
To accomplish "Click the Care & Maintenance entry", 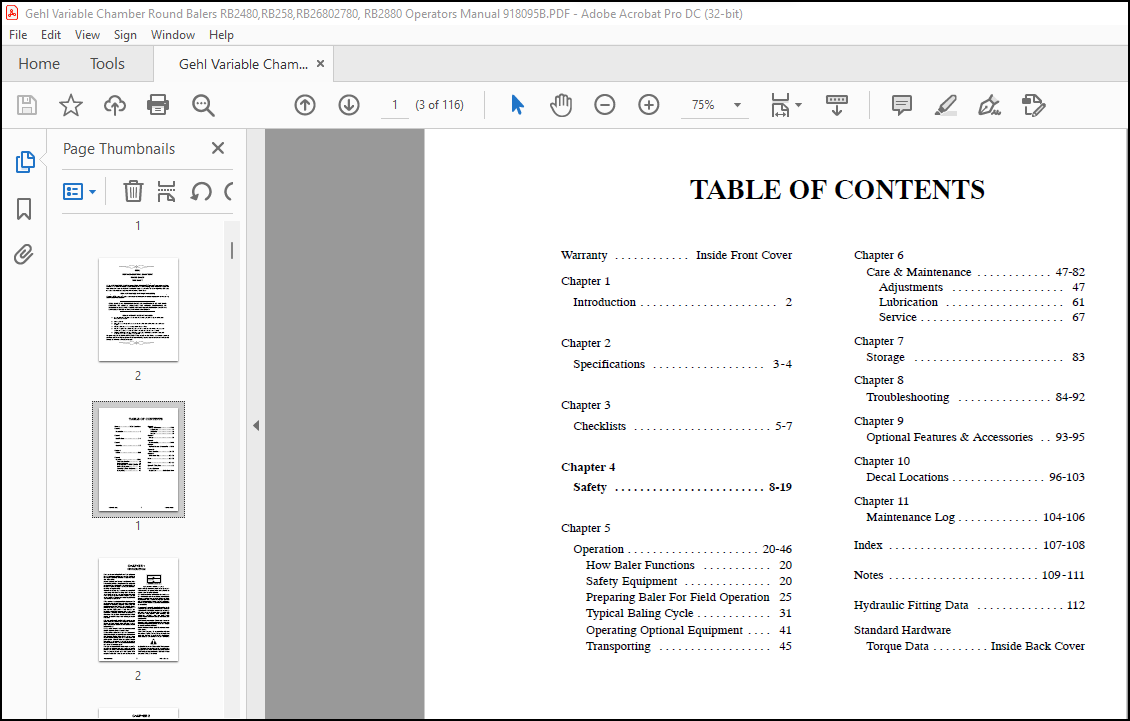I will [x=975, y=272].
